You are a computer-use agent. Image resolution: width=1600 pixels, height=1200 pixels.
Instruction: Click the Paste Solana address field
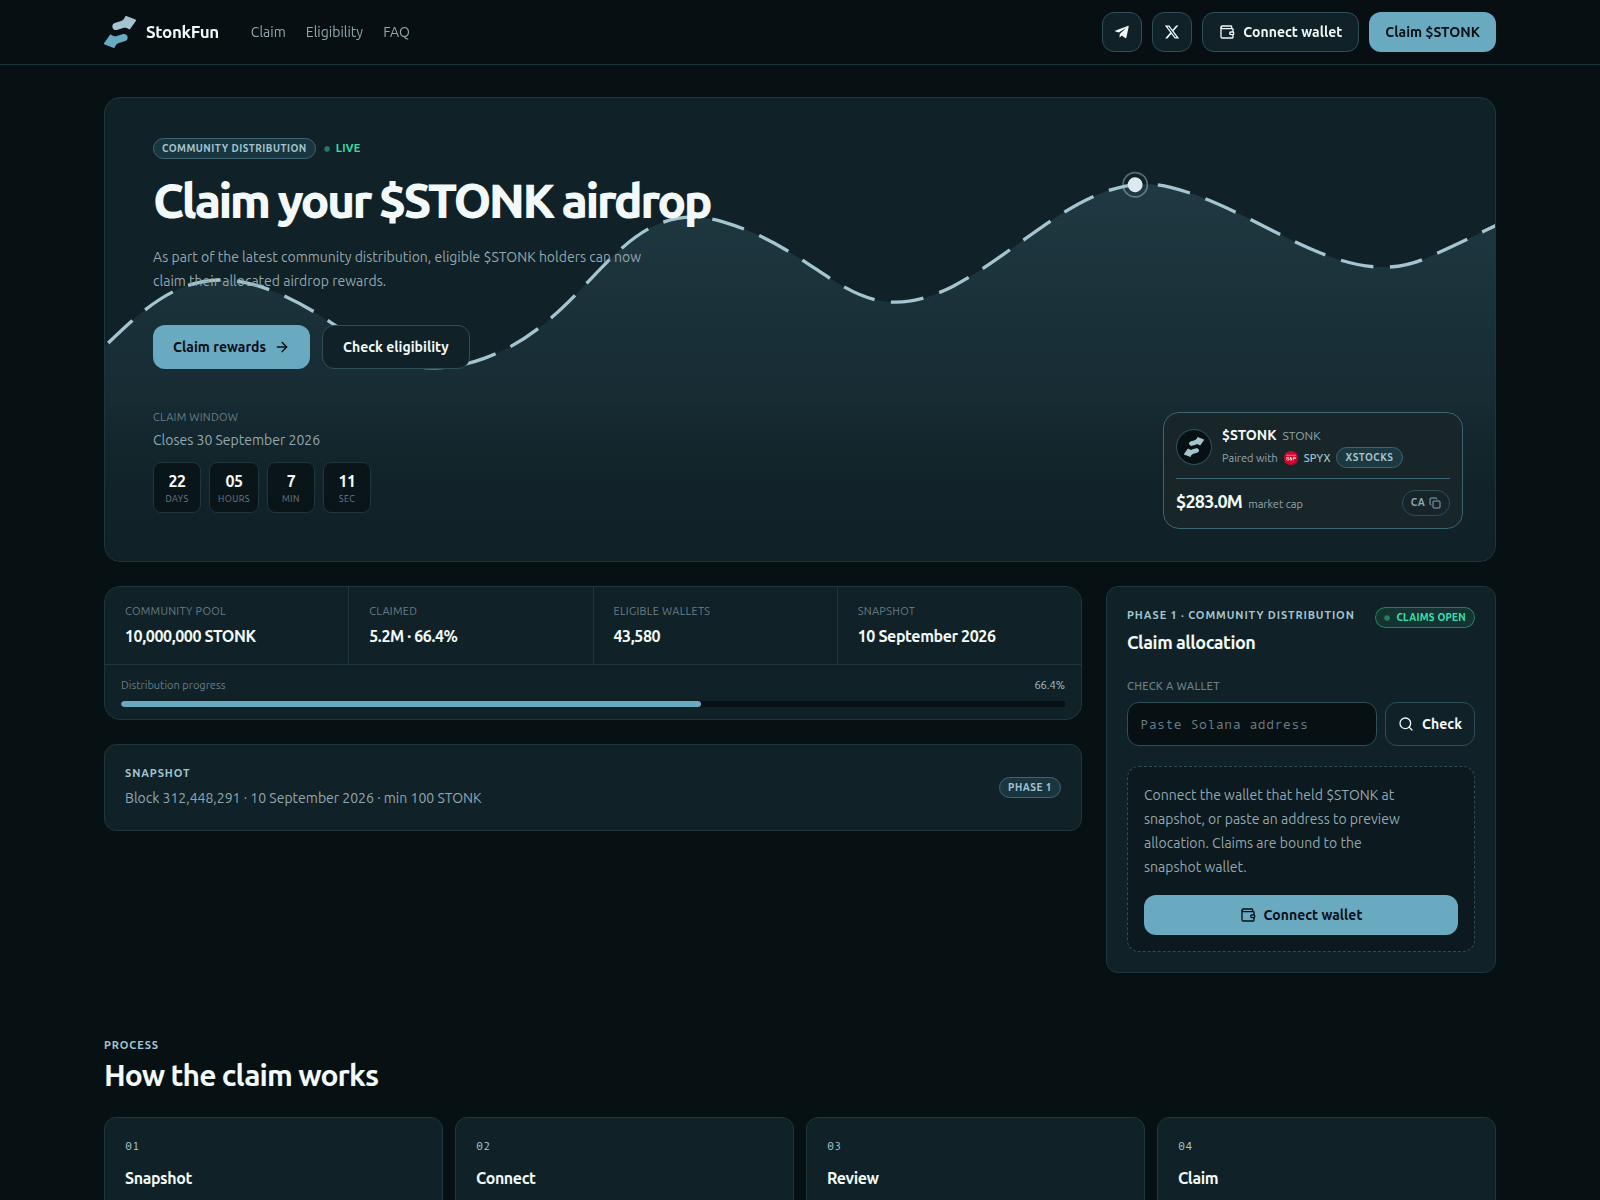[x=1252, y=724]
